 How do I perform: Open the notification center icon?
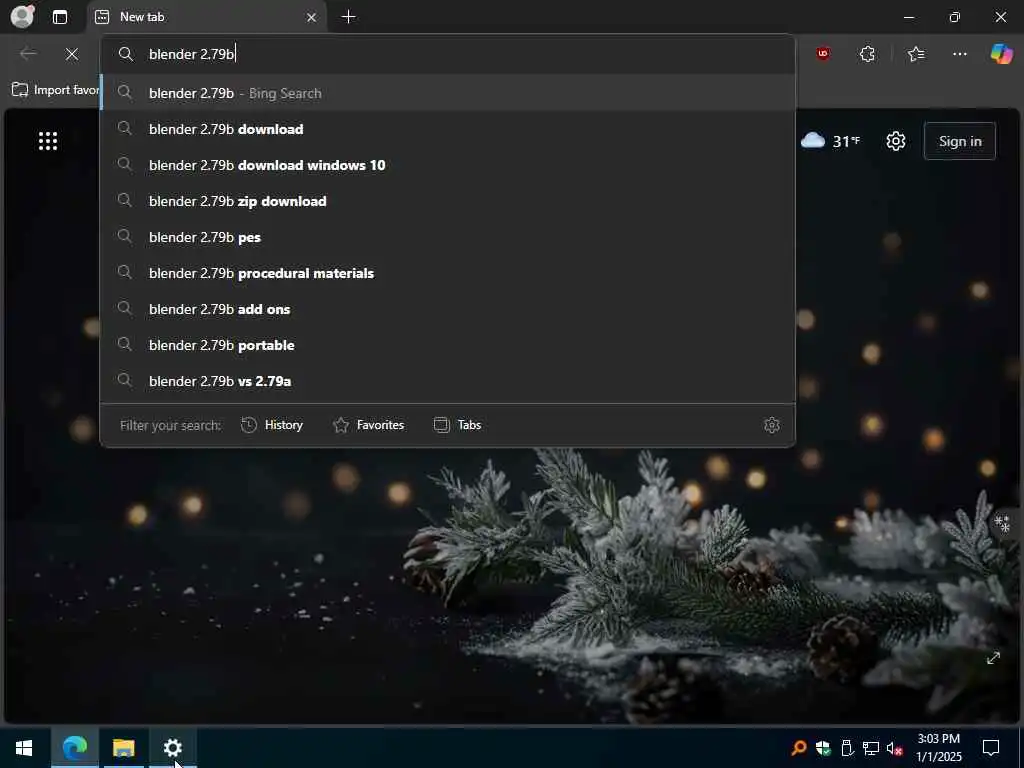click(991, 748)
